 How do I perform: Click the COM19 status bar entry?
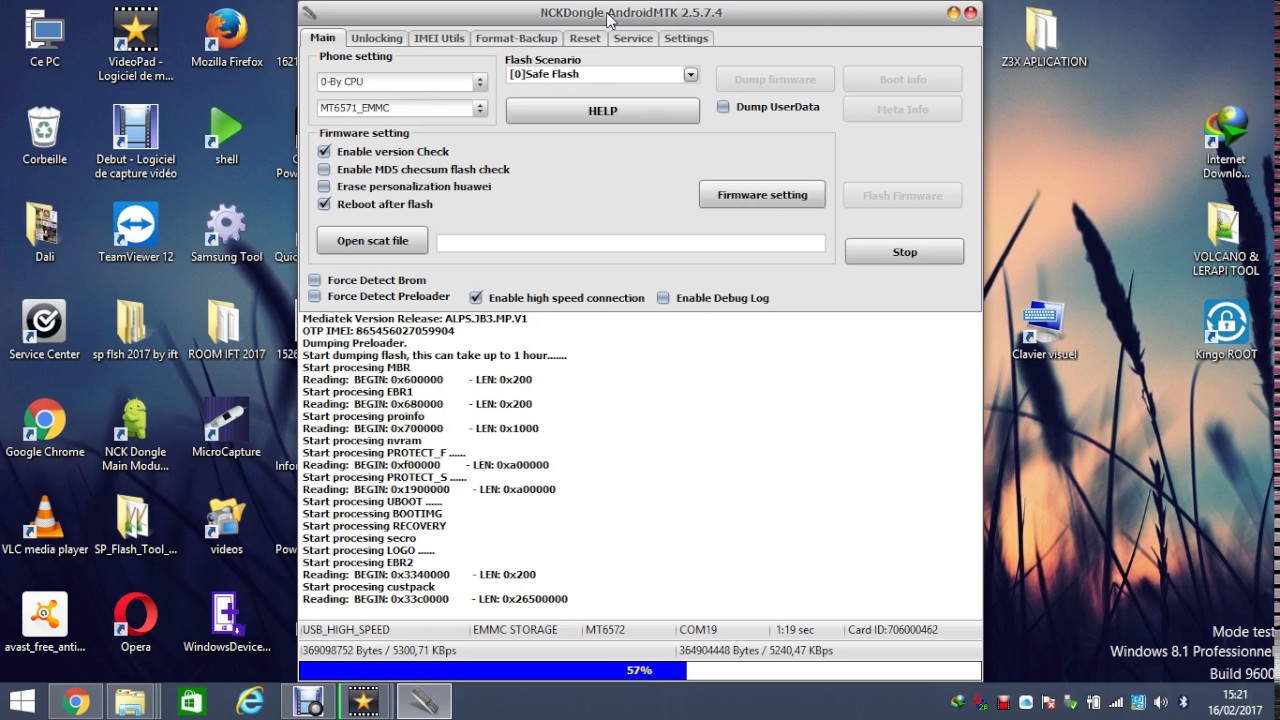(x=698, y=630)
